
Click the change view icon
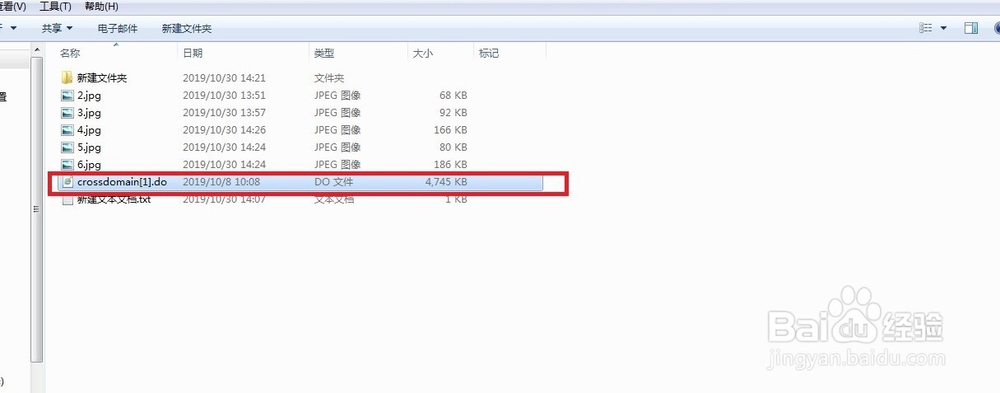tap(926, 28)
